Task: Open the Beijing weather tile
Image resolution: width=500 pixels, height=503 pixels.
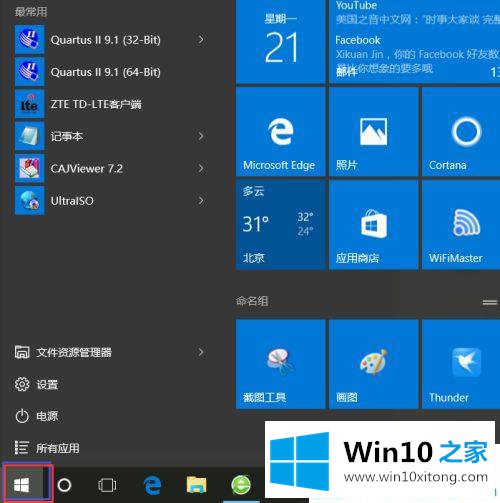Action: pos(280,225)
